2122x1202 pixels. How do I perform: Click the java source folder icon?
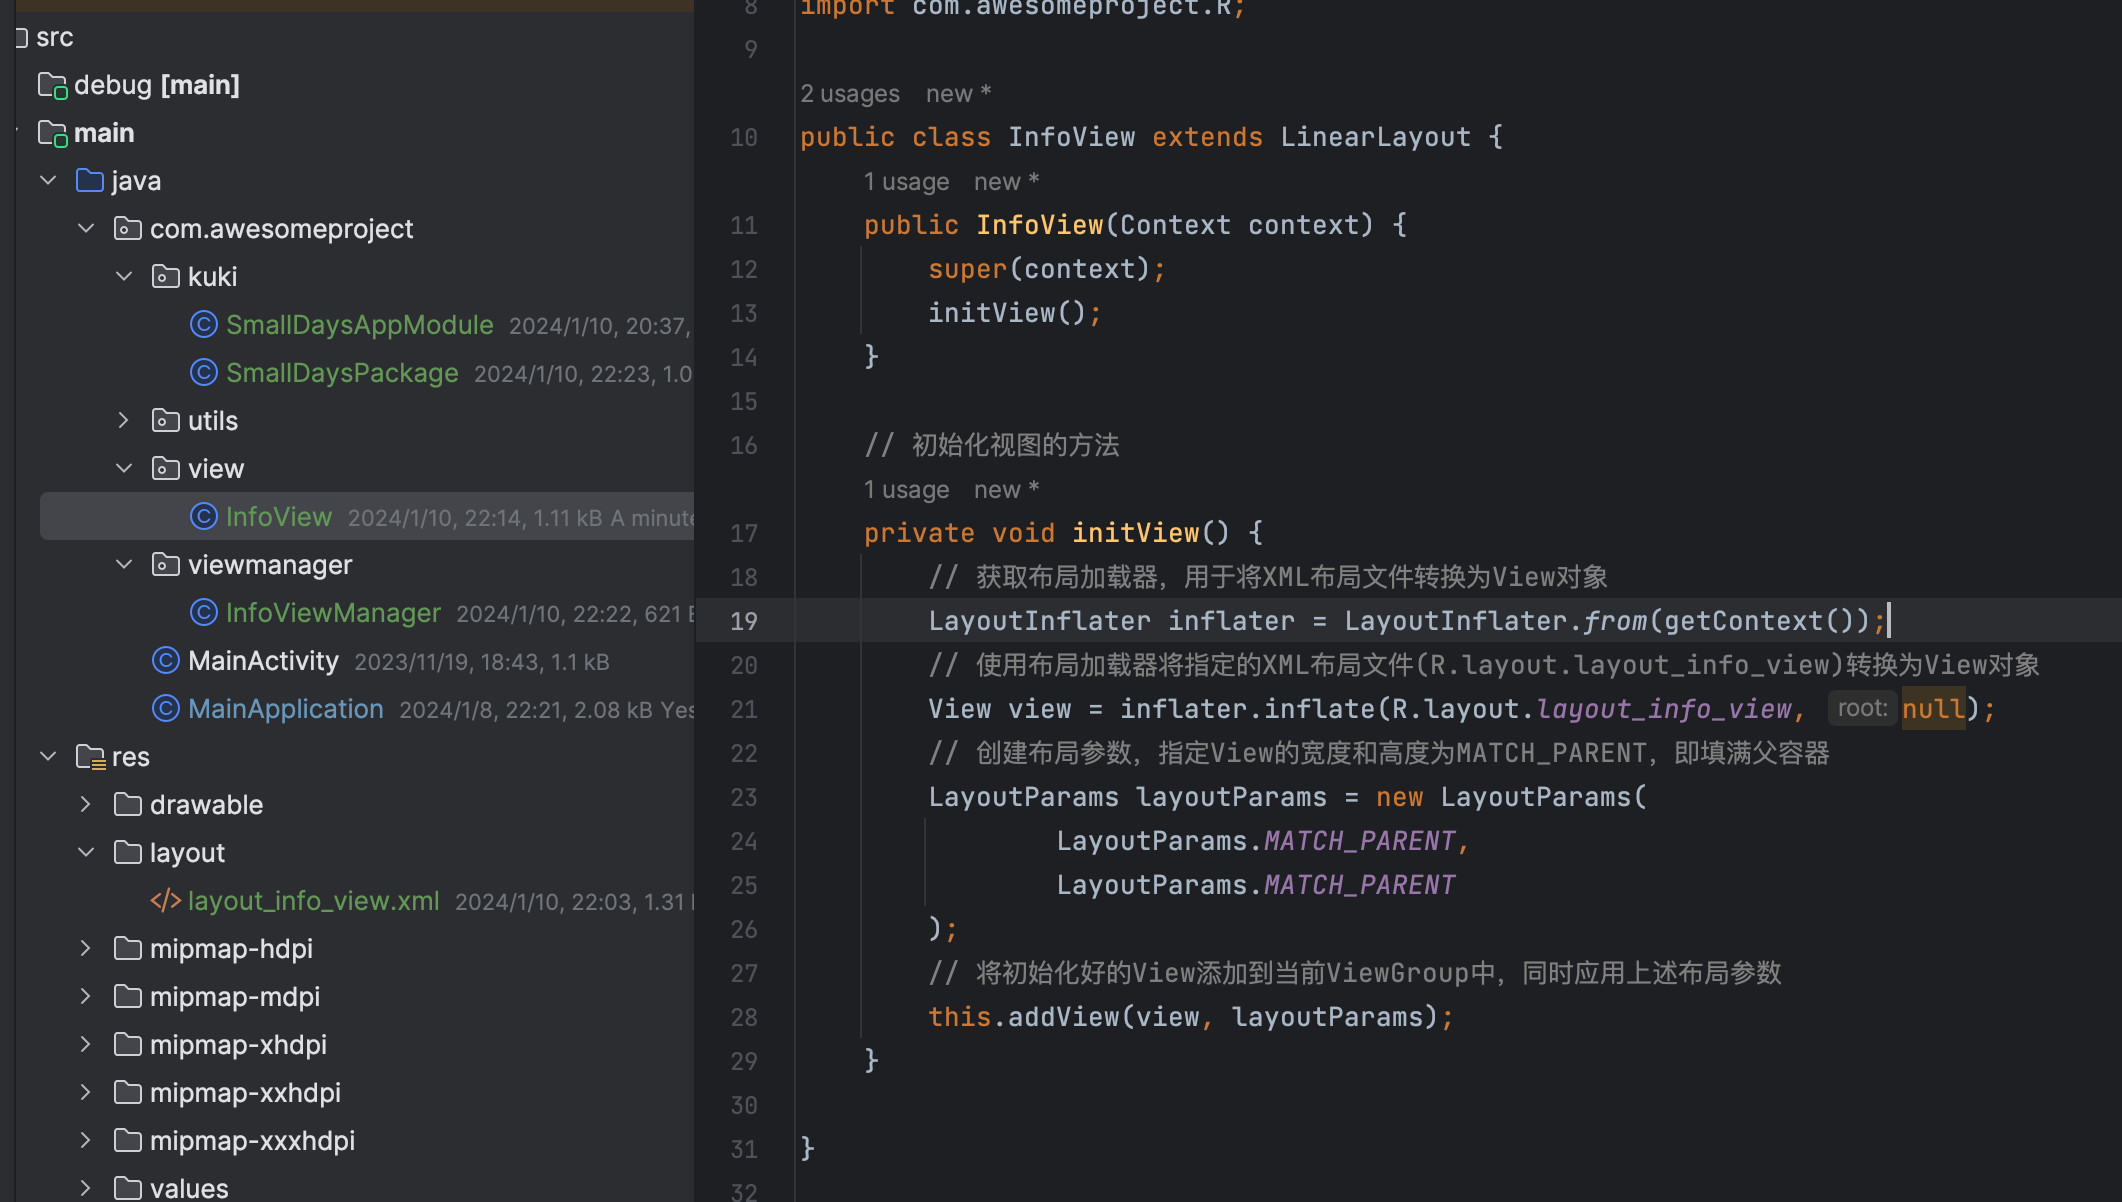point(90,181)
